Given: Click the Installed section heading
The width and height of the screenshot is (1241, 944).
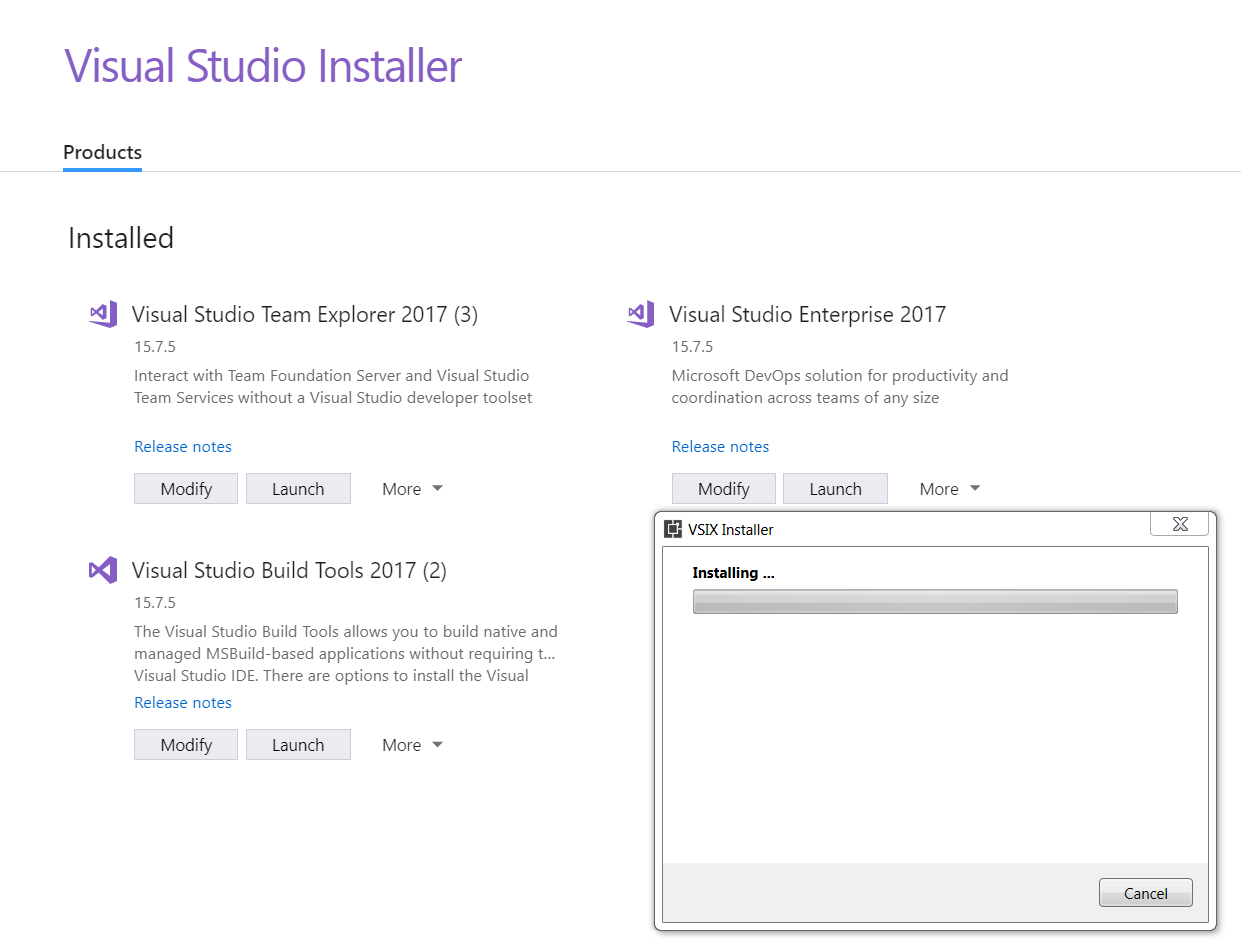Looking at the screenshot, I should 121,238.
